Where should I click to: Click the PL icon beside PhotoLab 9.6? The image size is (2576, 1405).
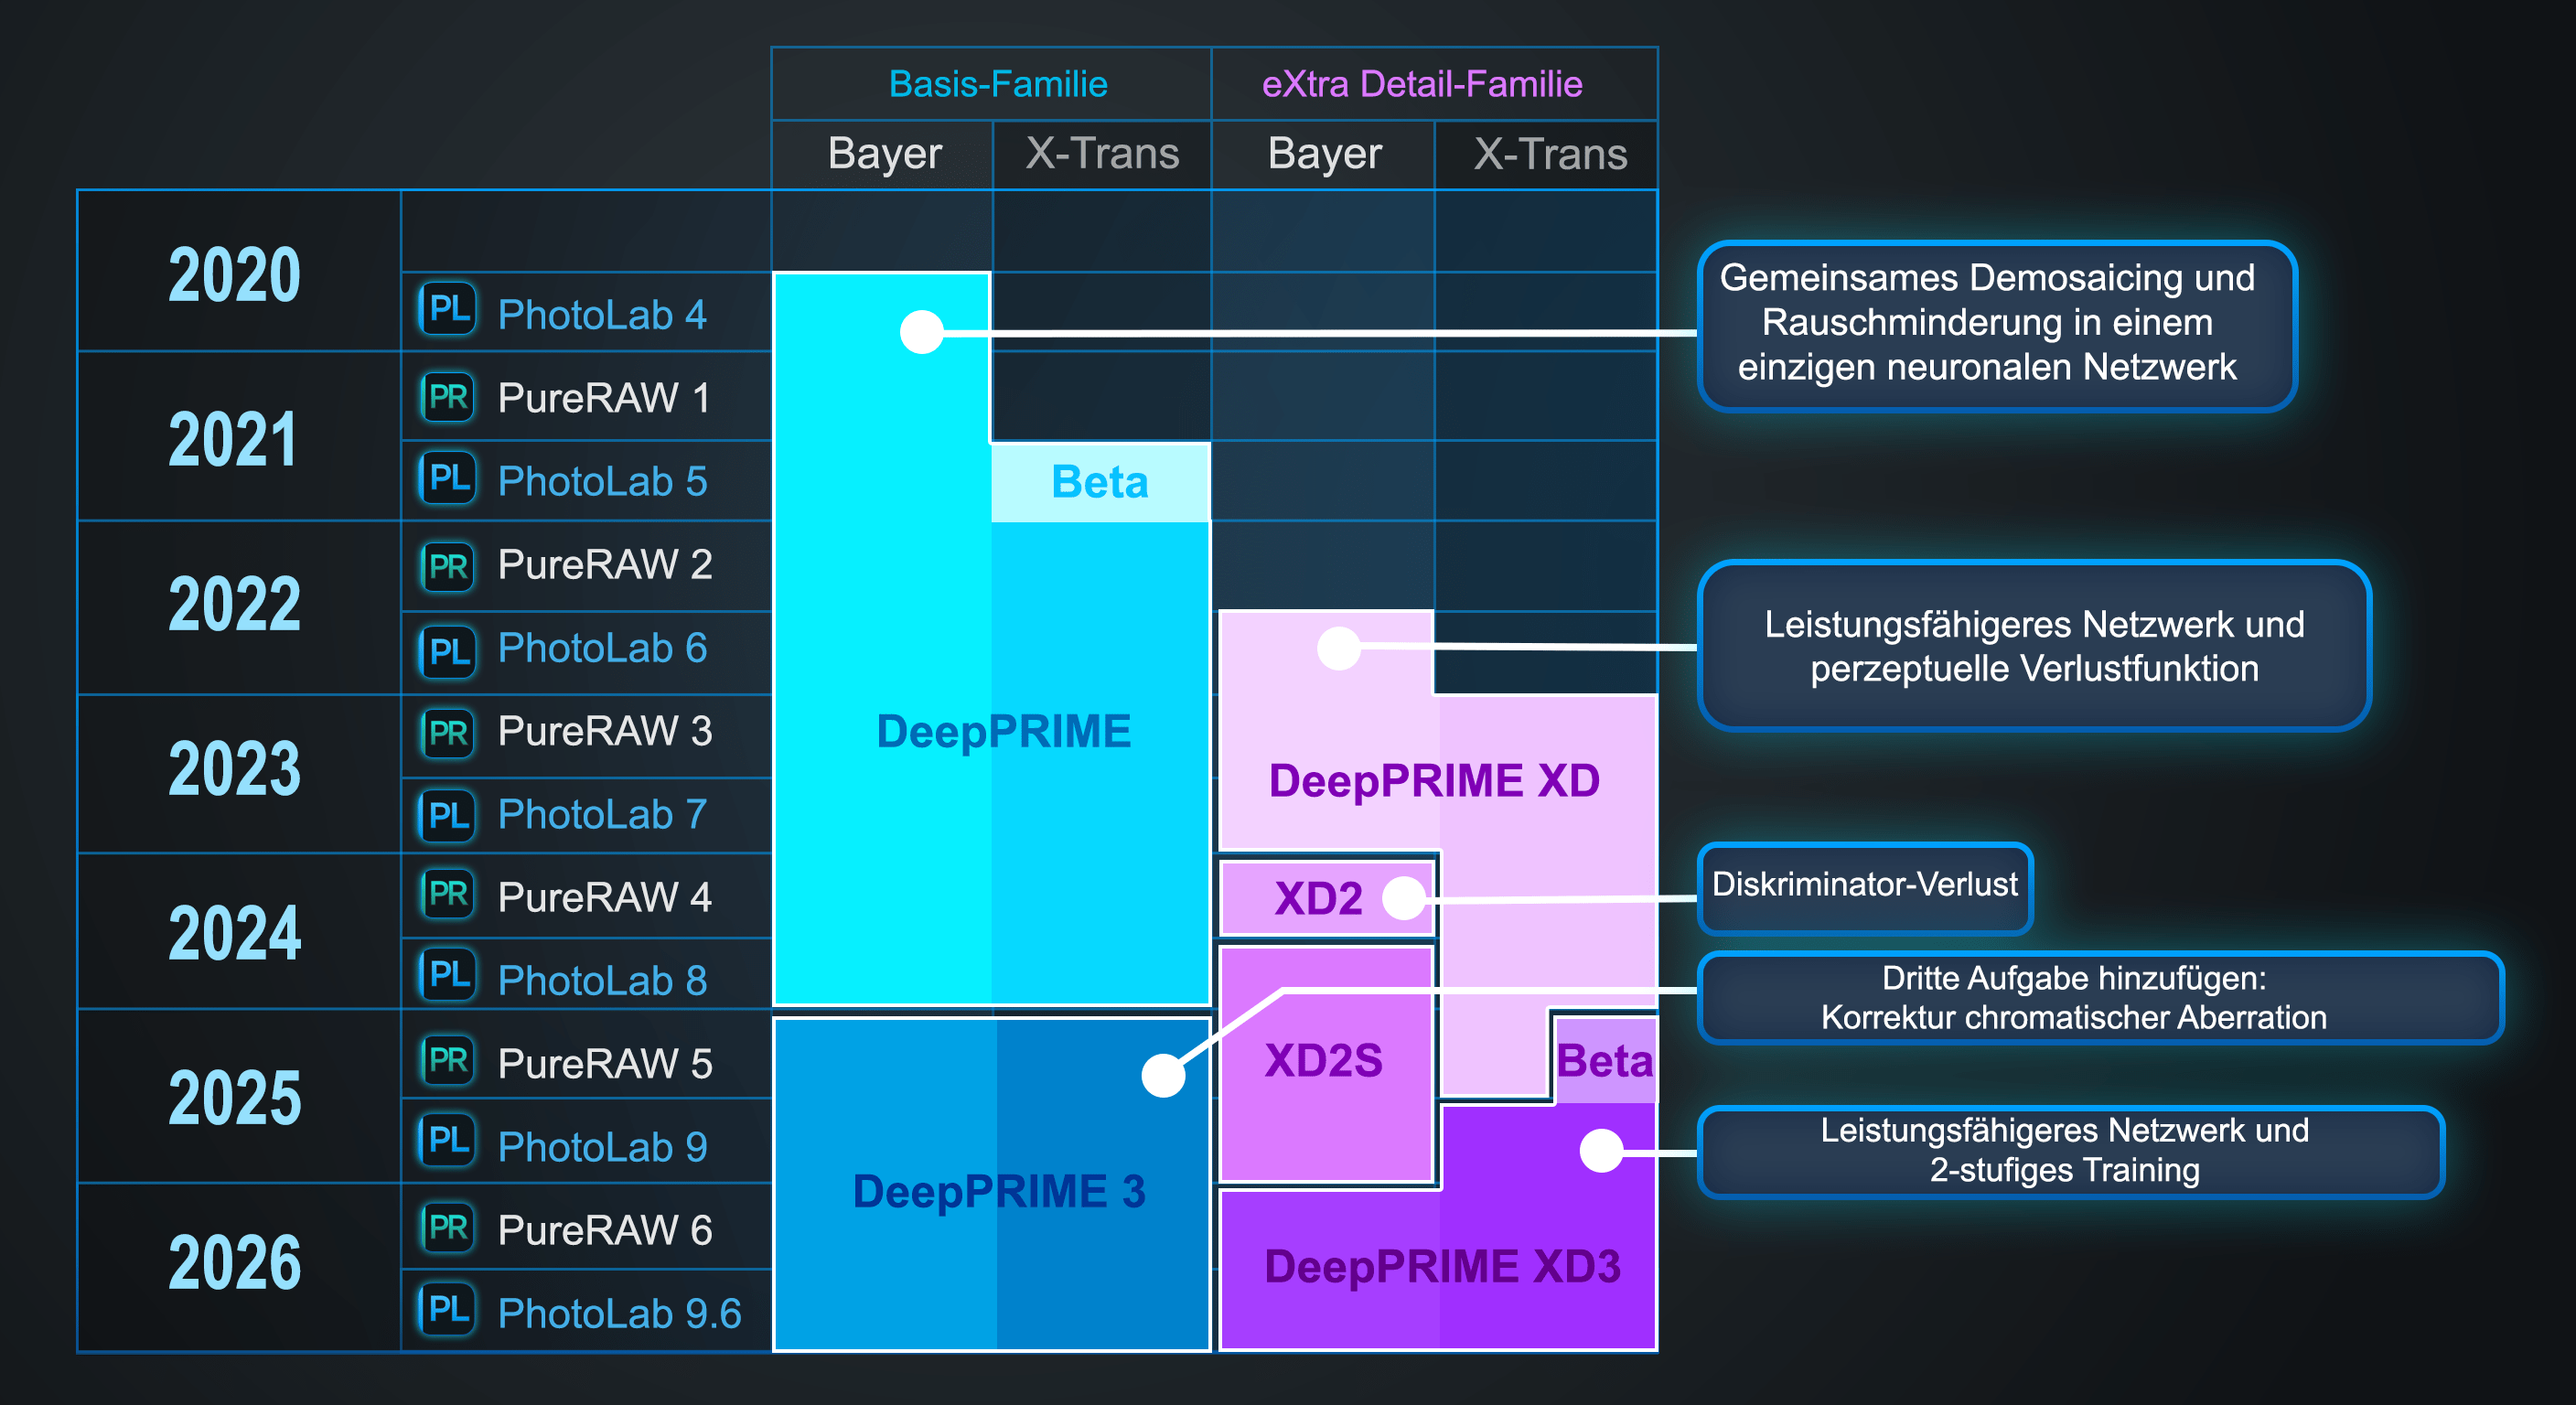pyautogui.click(x=447, y=1309)
